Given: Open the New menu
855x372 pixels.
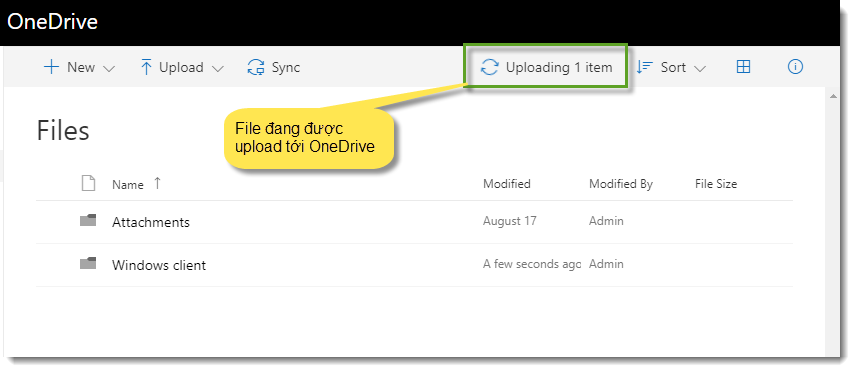Looking at the screenshot, I should pos(80,67).
